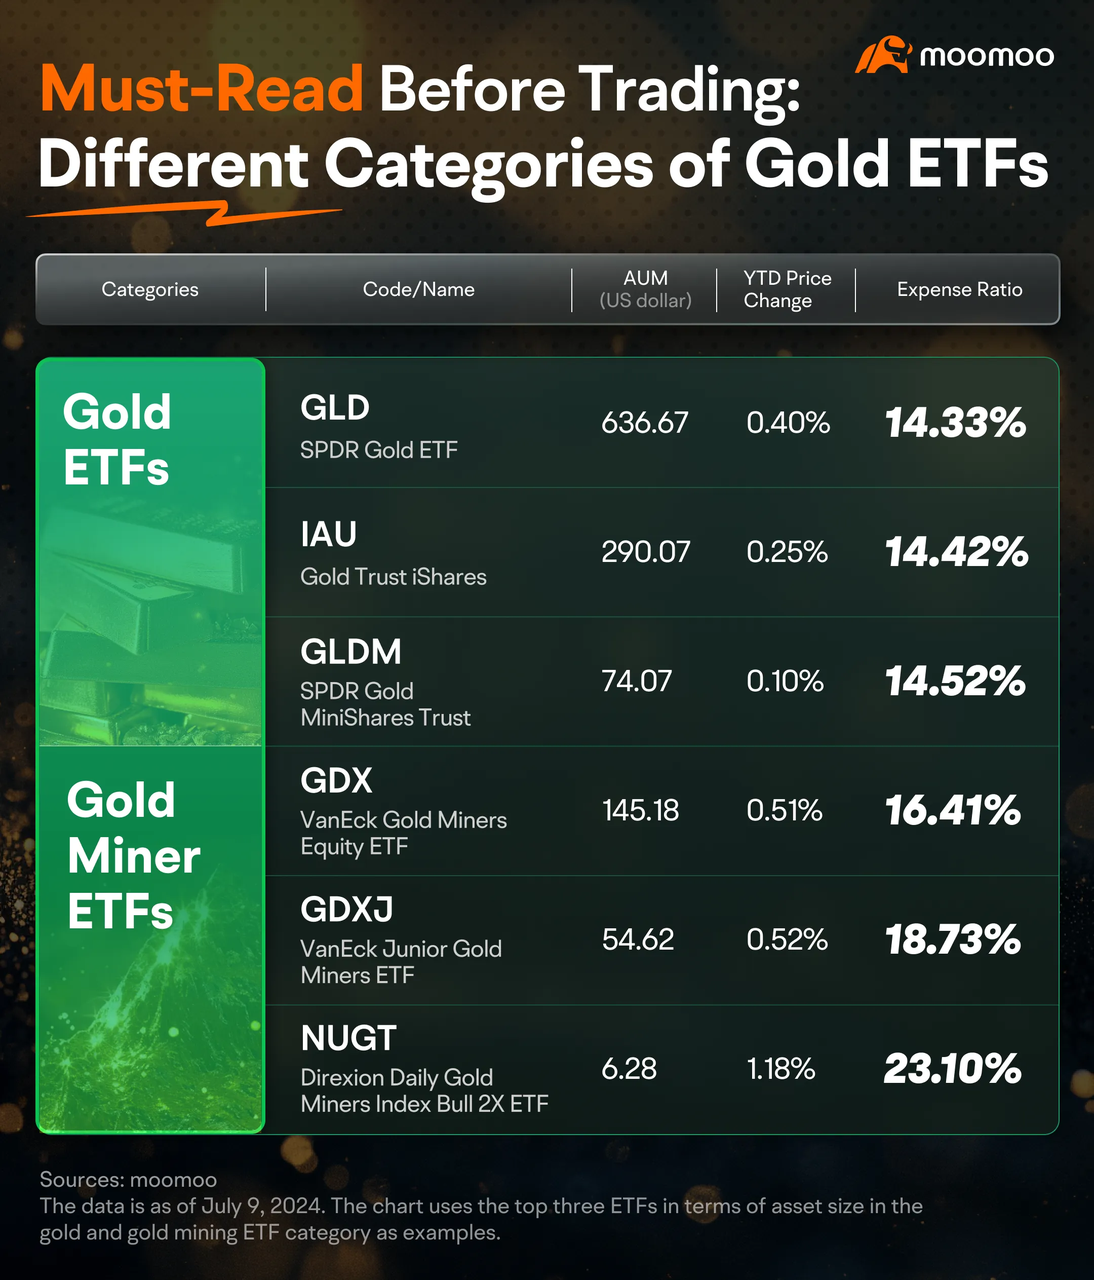This screenshot has width=1094, height=1280.
Task: Click the GLDM ticker code
Action: click(351, 652)
